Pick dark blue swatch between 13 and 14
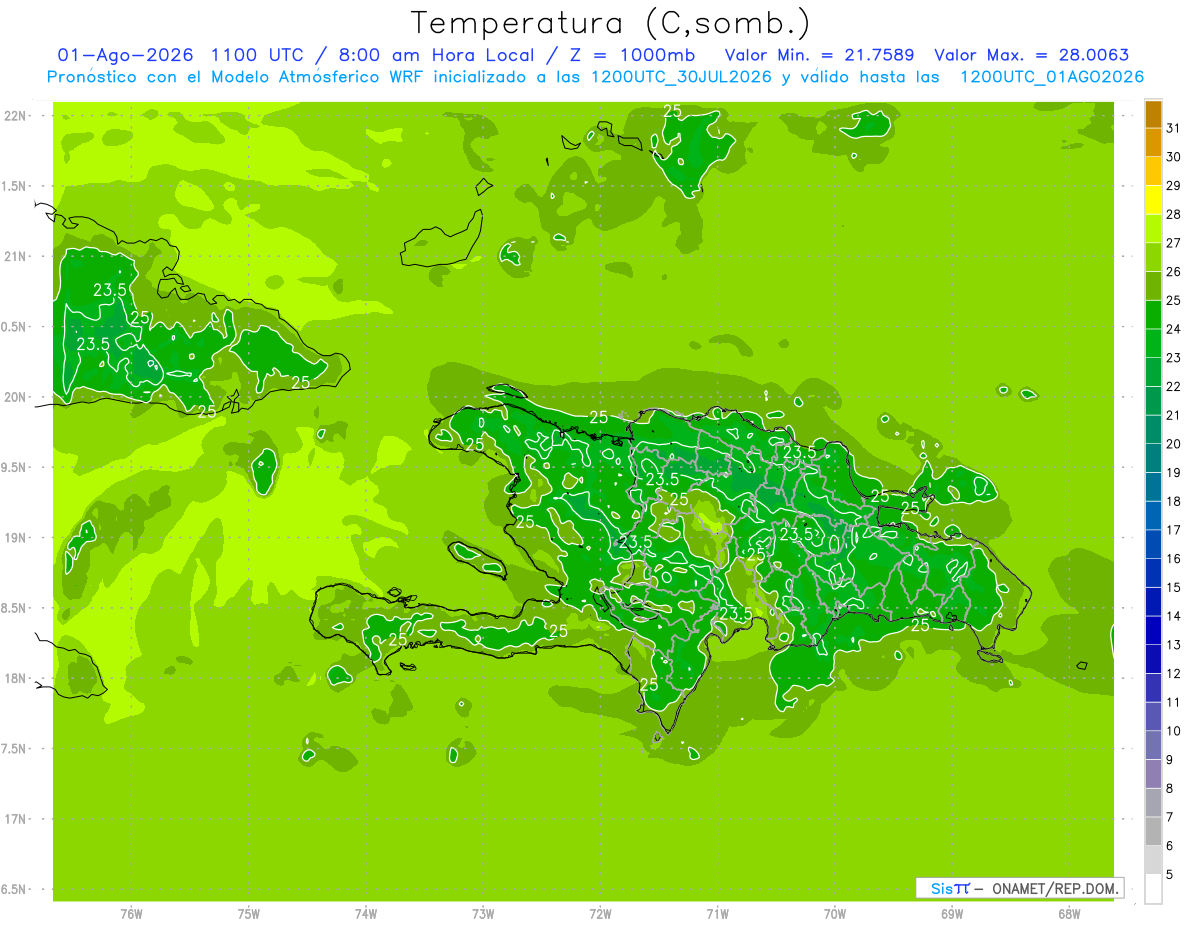The width and height of the screenshot is (1200, 927). click(x=1154, y=631)
